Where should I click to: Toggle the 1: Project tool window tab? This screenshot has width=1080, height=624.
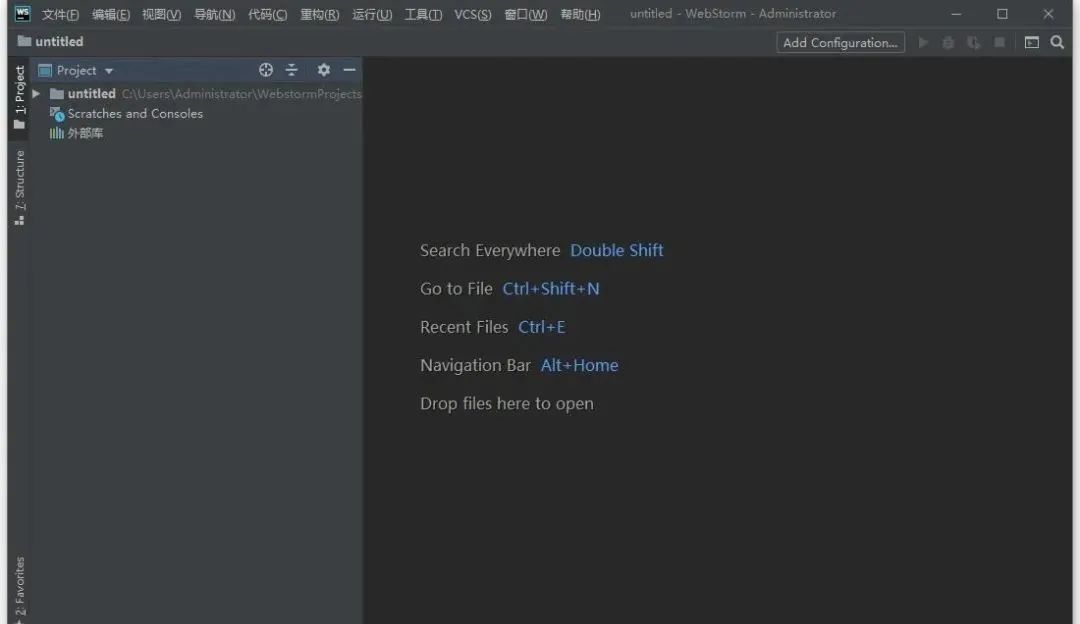coord(19,98)
